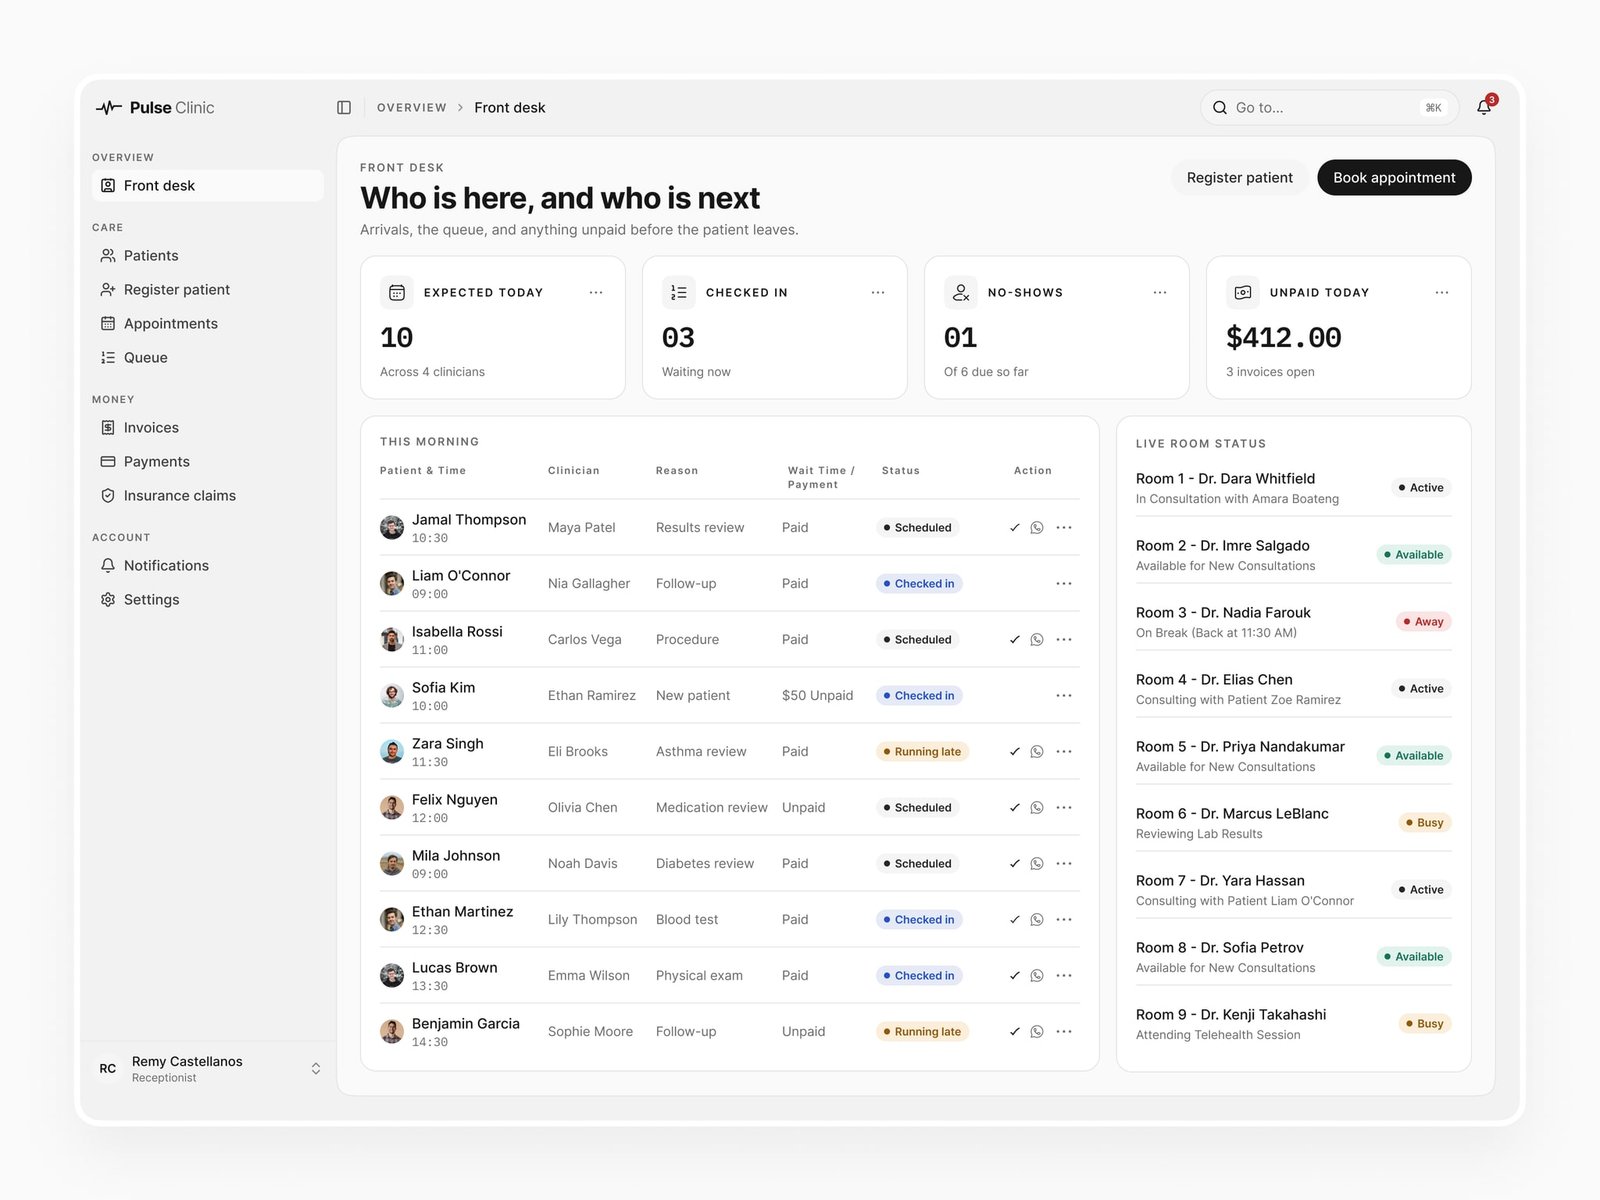
Task: Click WhatsApp icon for Lucas Brown
Action: (x=1037, y=975)
